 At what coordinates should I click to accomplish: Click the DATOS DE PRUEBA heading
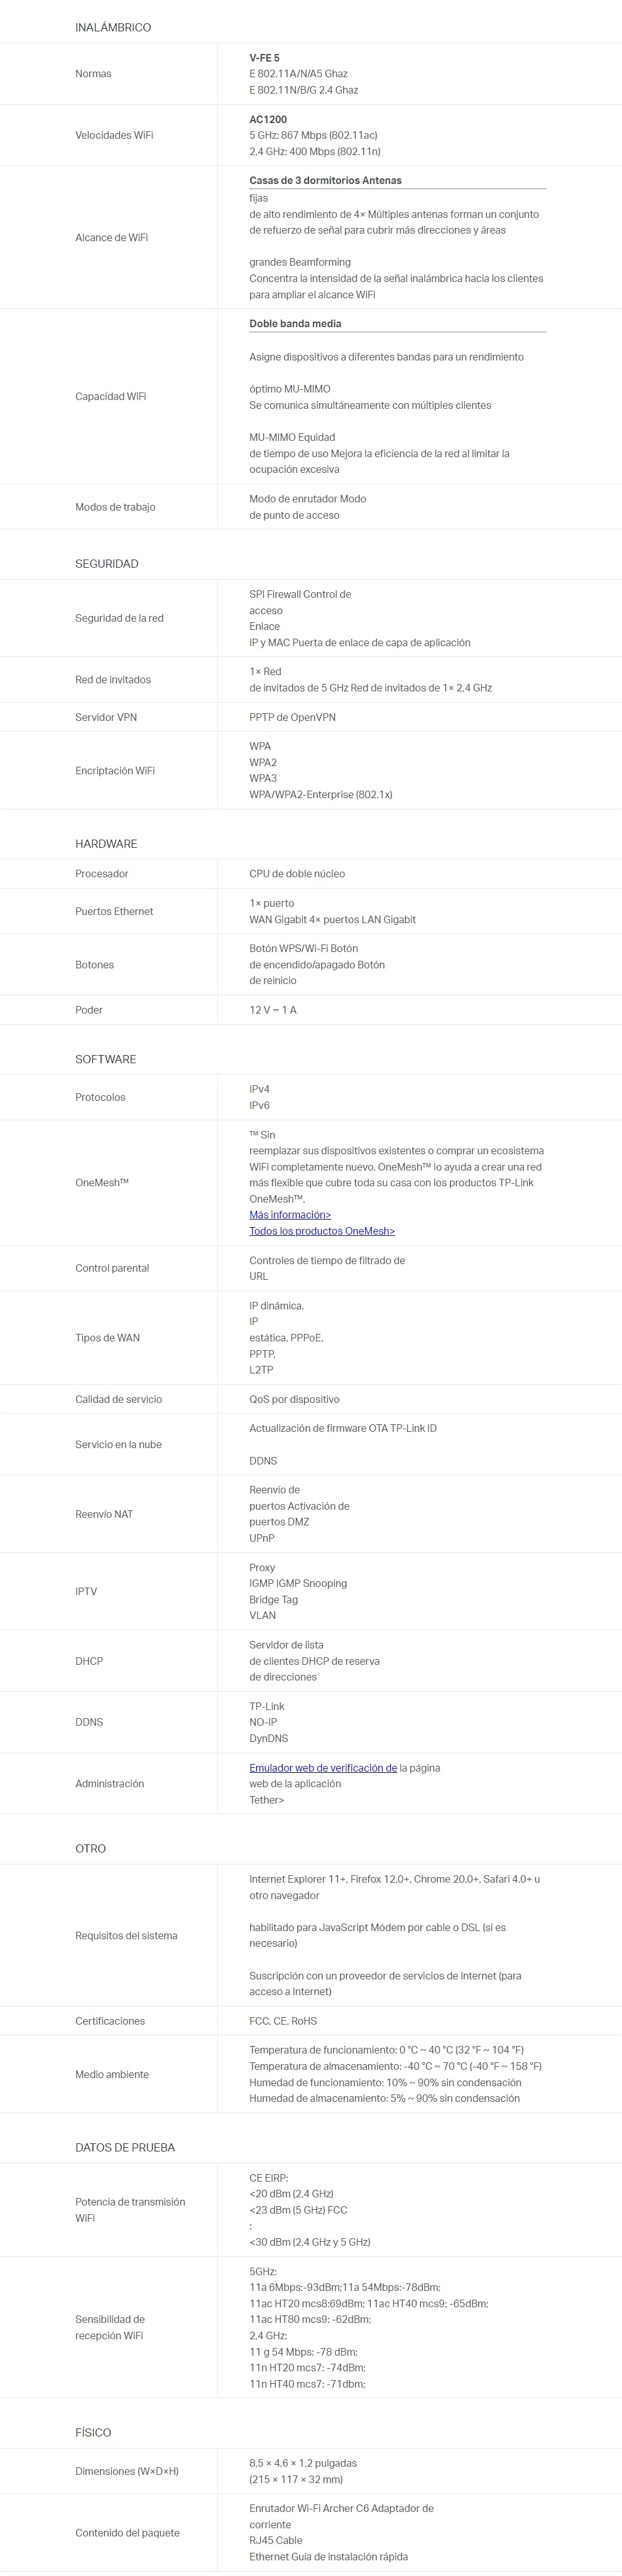click(125, 2148)
